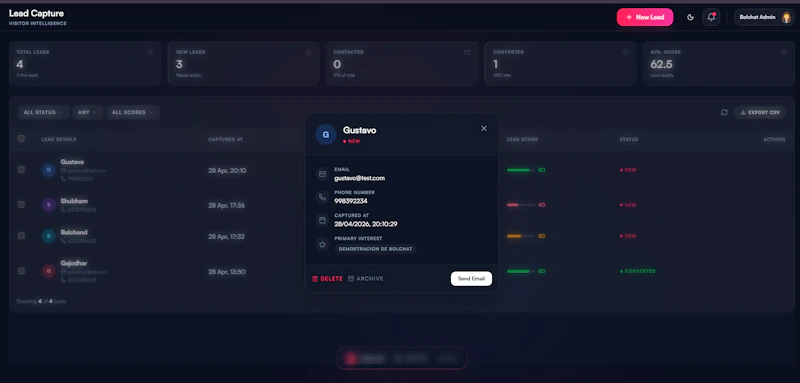
Task: Click the Actions column header
Action: point(774,139)
